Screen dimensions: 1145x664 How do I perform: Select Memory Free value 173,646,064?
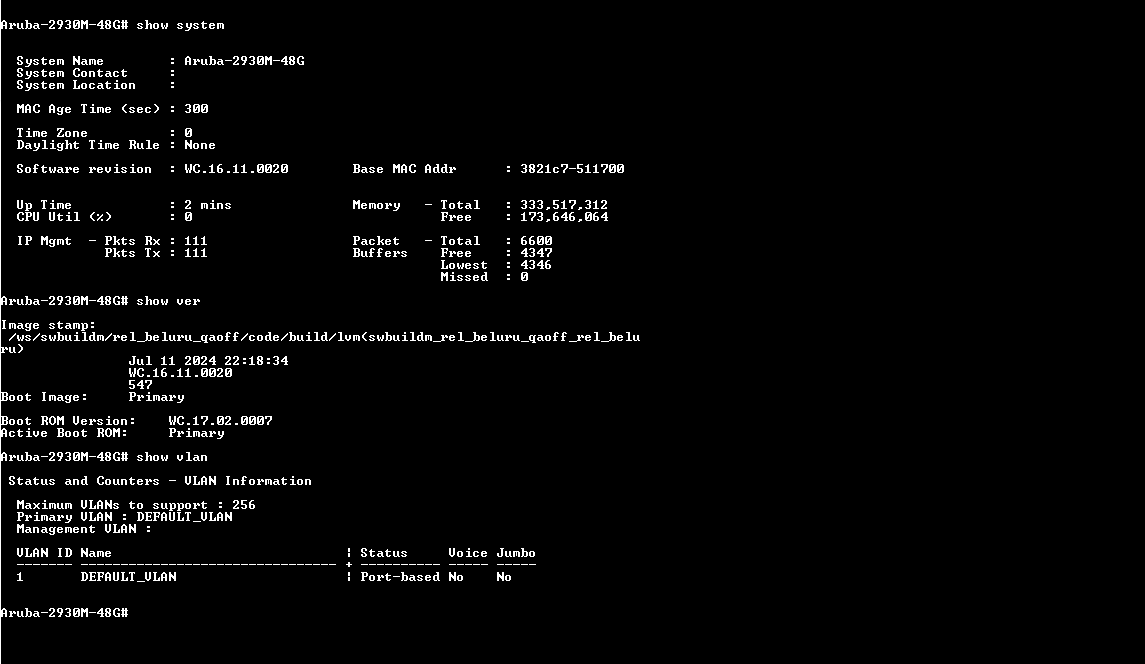point(564,217)
